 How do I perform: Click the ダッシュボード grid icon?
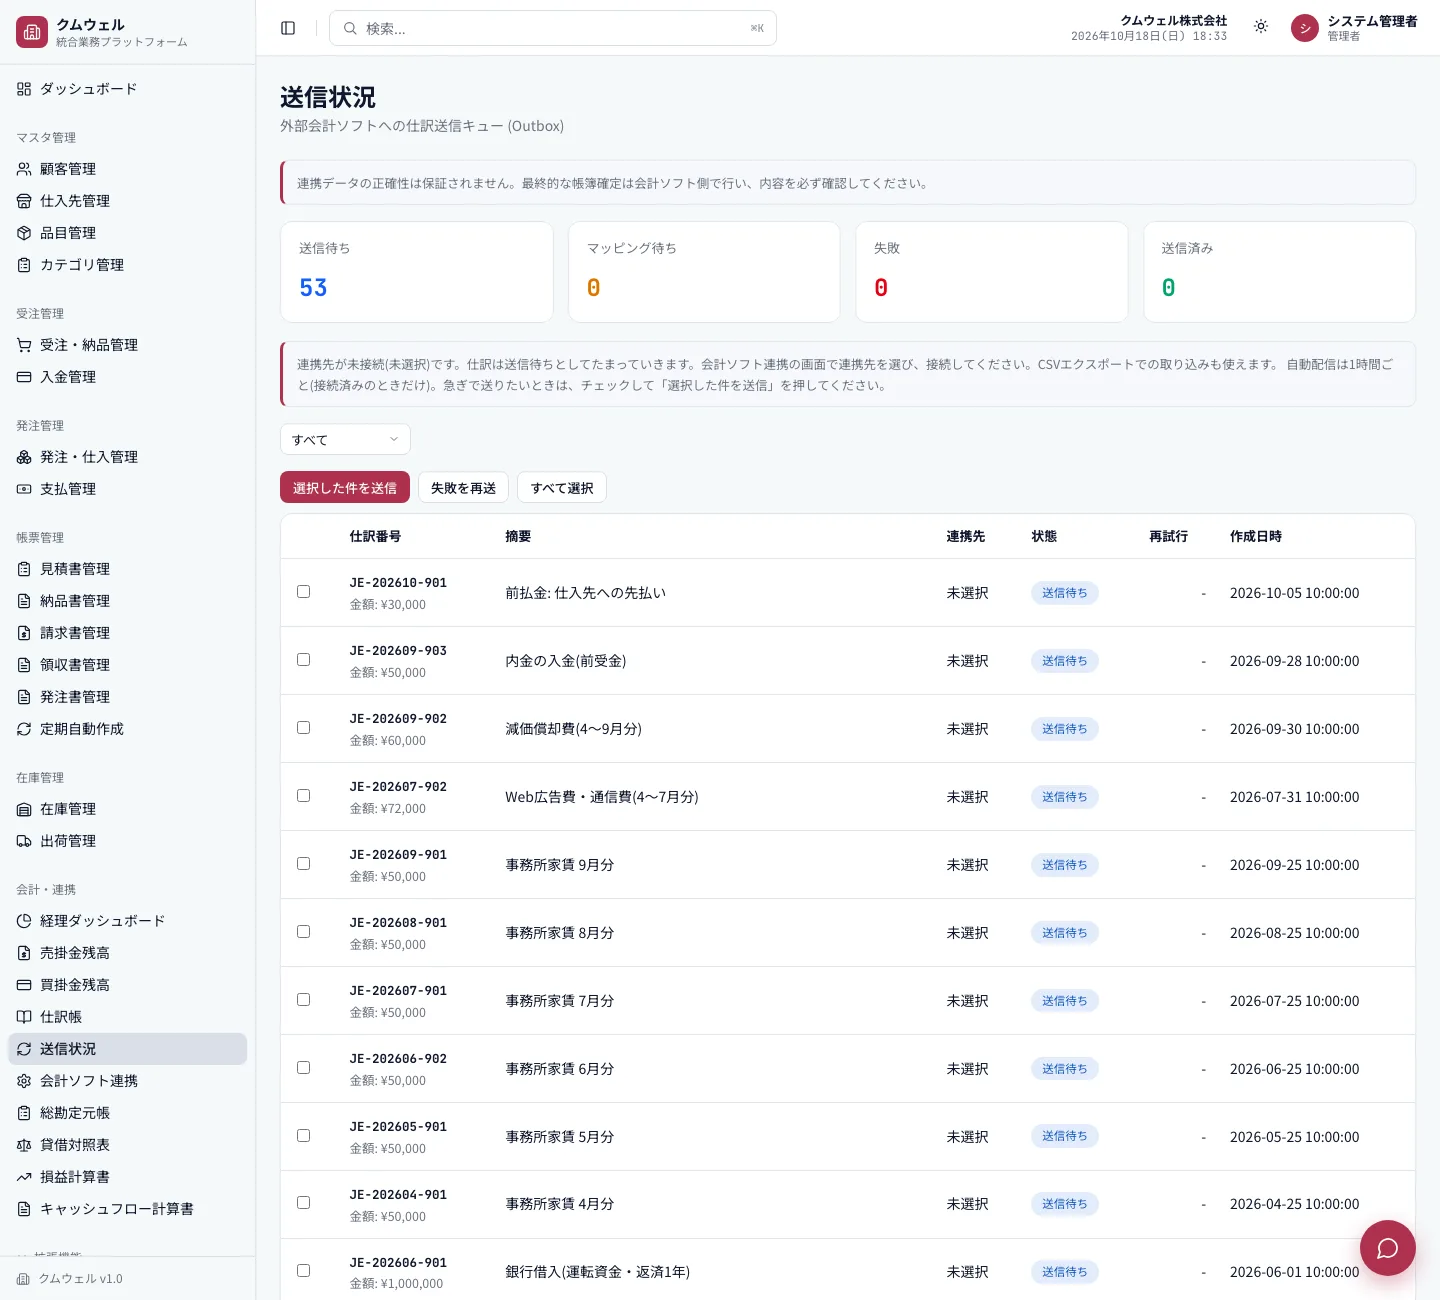pos(24,89)
